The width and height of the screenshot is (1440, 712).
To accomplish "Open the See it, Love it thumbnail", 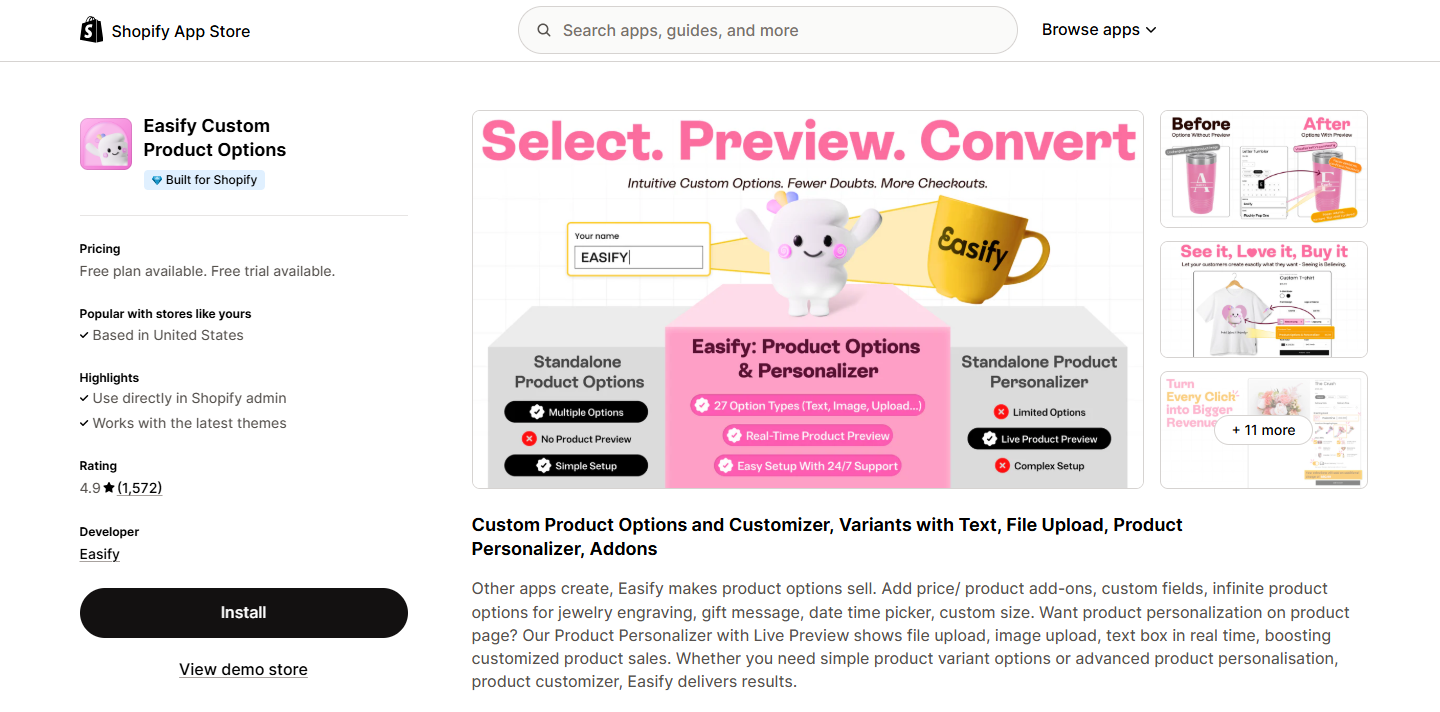I will 1263,299.
